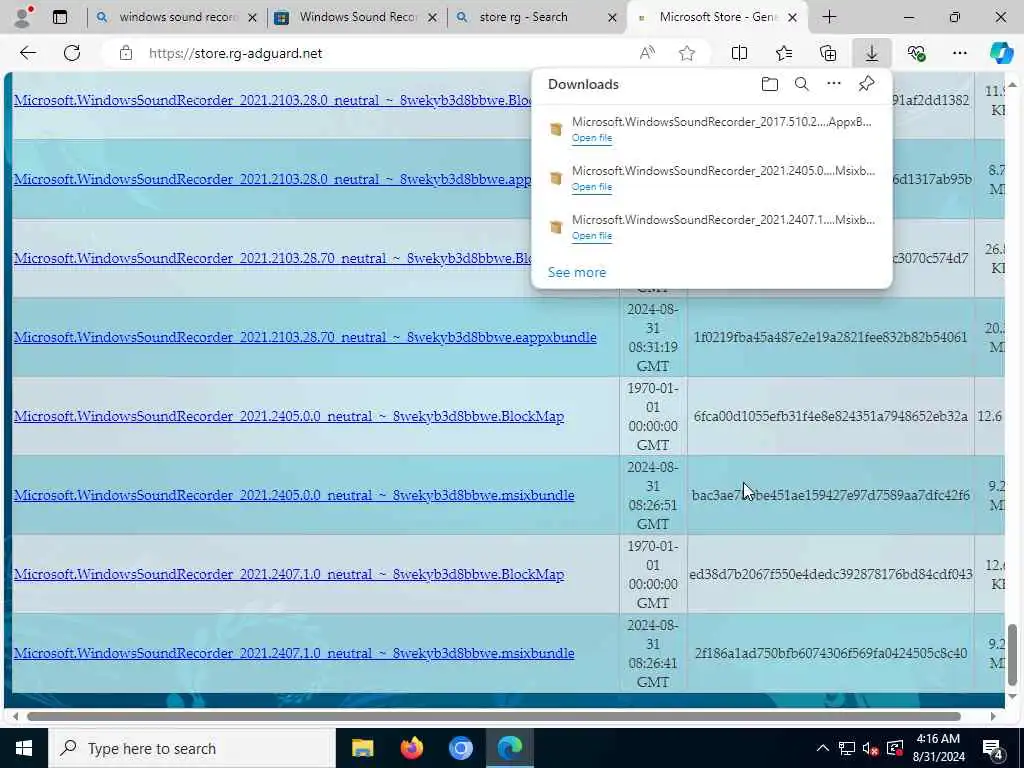Download the 2021.2405.0.0 BlockMap link

pyautogui.click(x=289, y=416)
